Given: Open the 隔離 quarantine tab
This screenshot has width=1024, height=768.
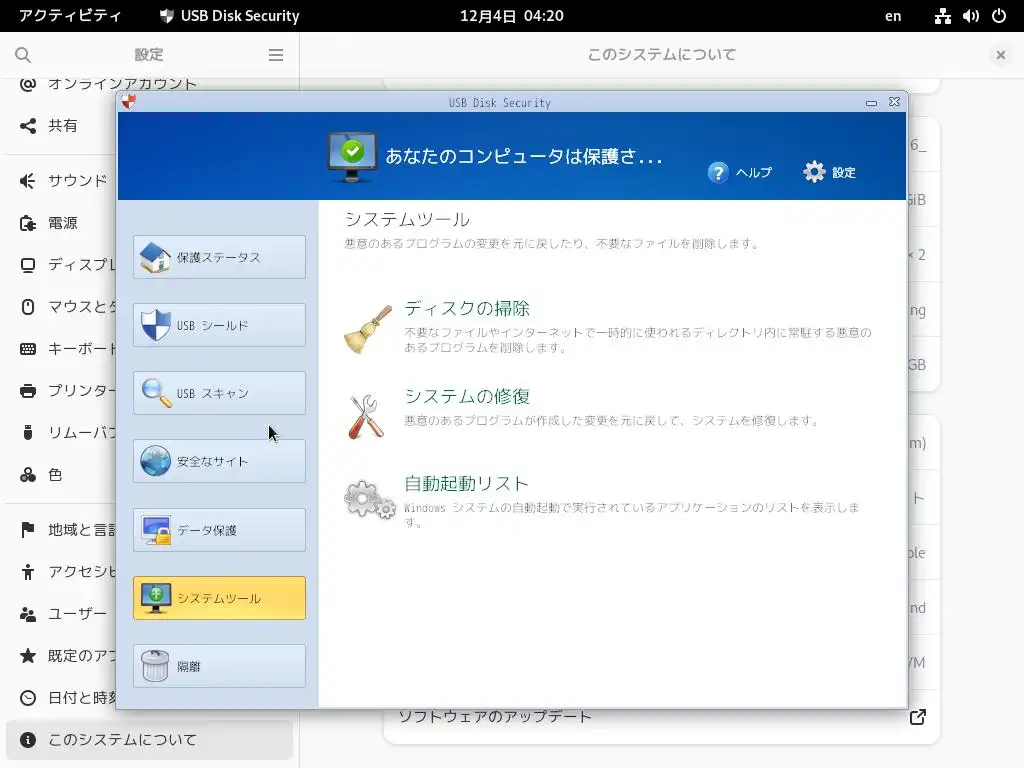Looking at the screenshot, I should [219, 666].
